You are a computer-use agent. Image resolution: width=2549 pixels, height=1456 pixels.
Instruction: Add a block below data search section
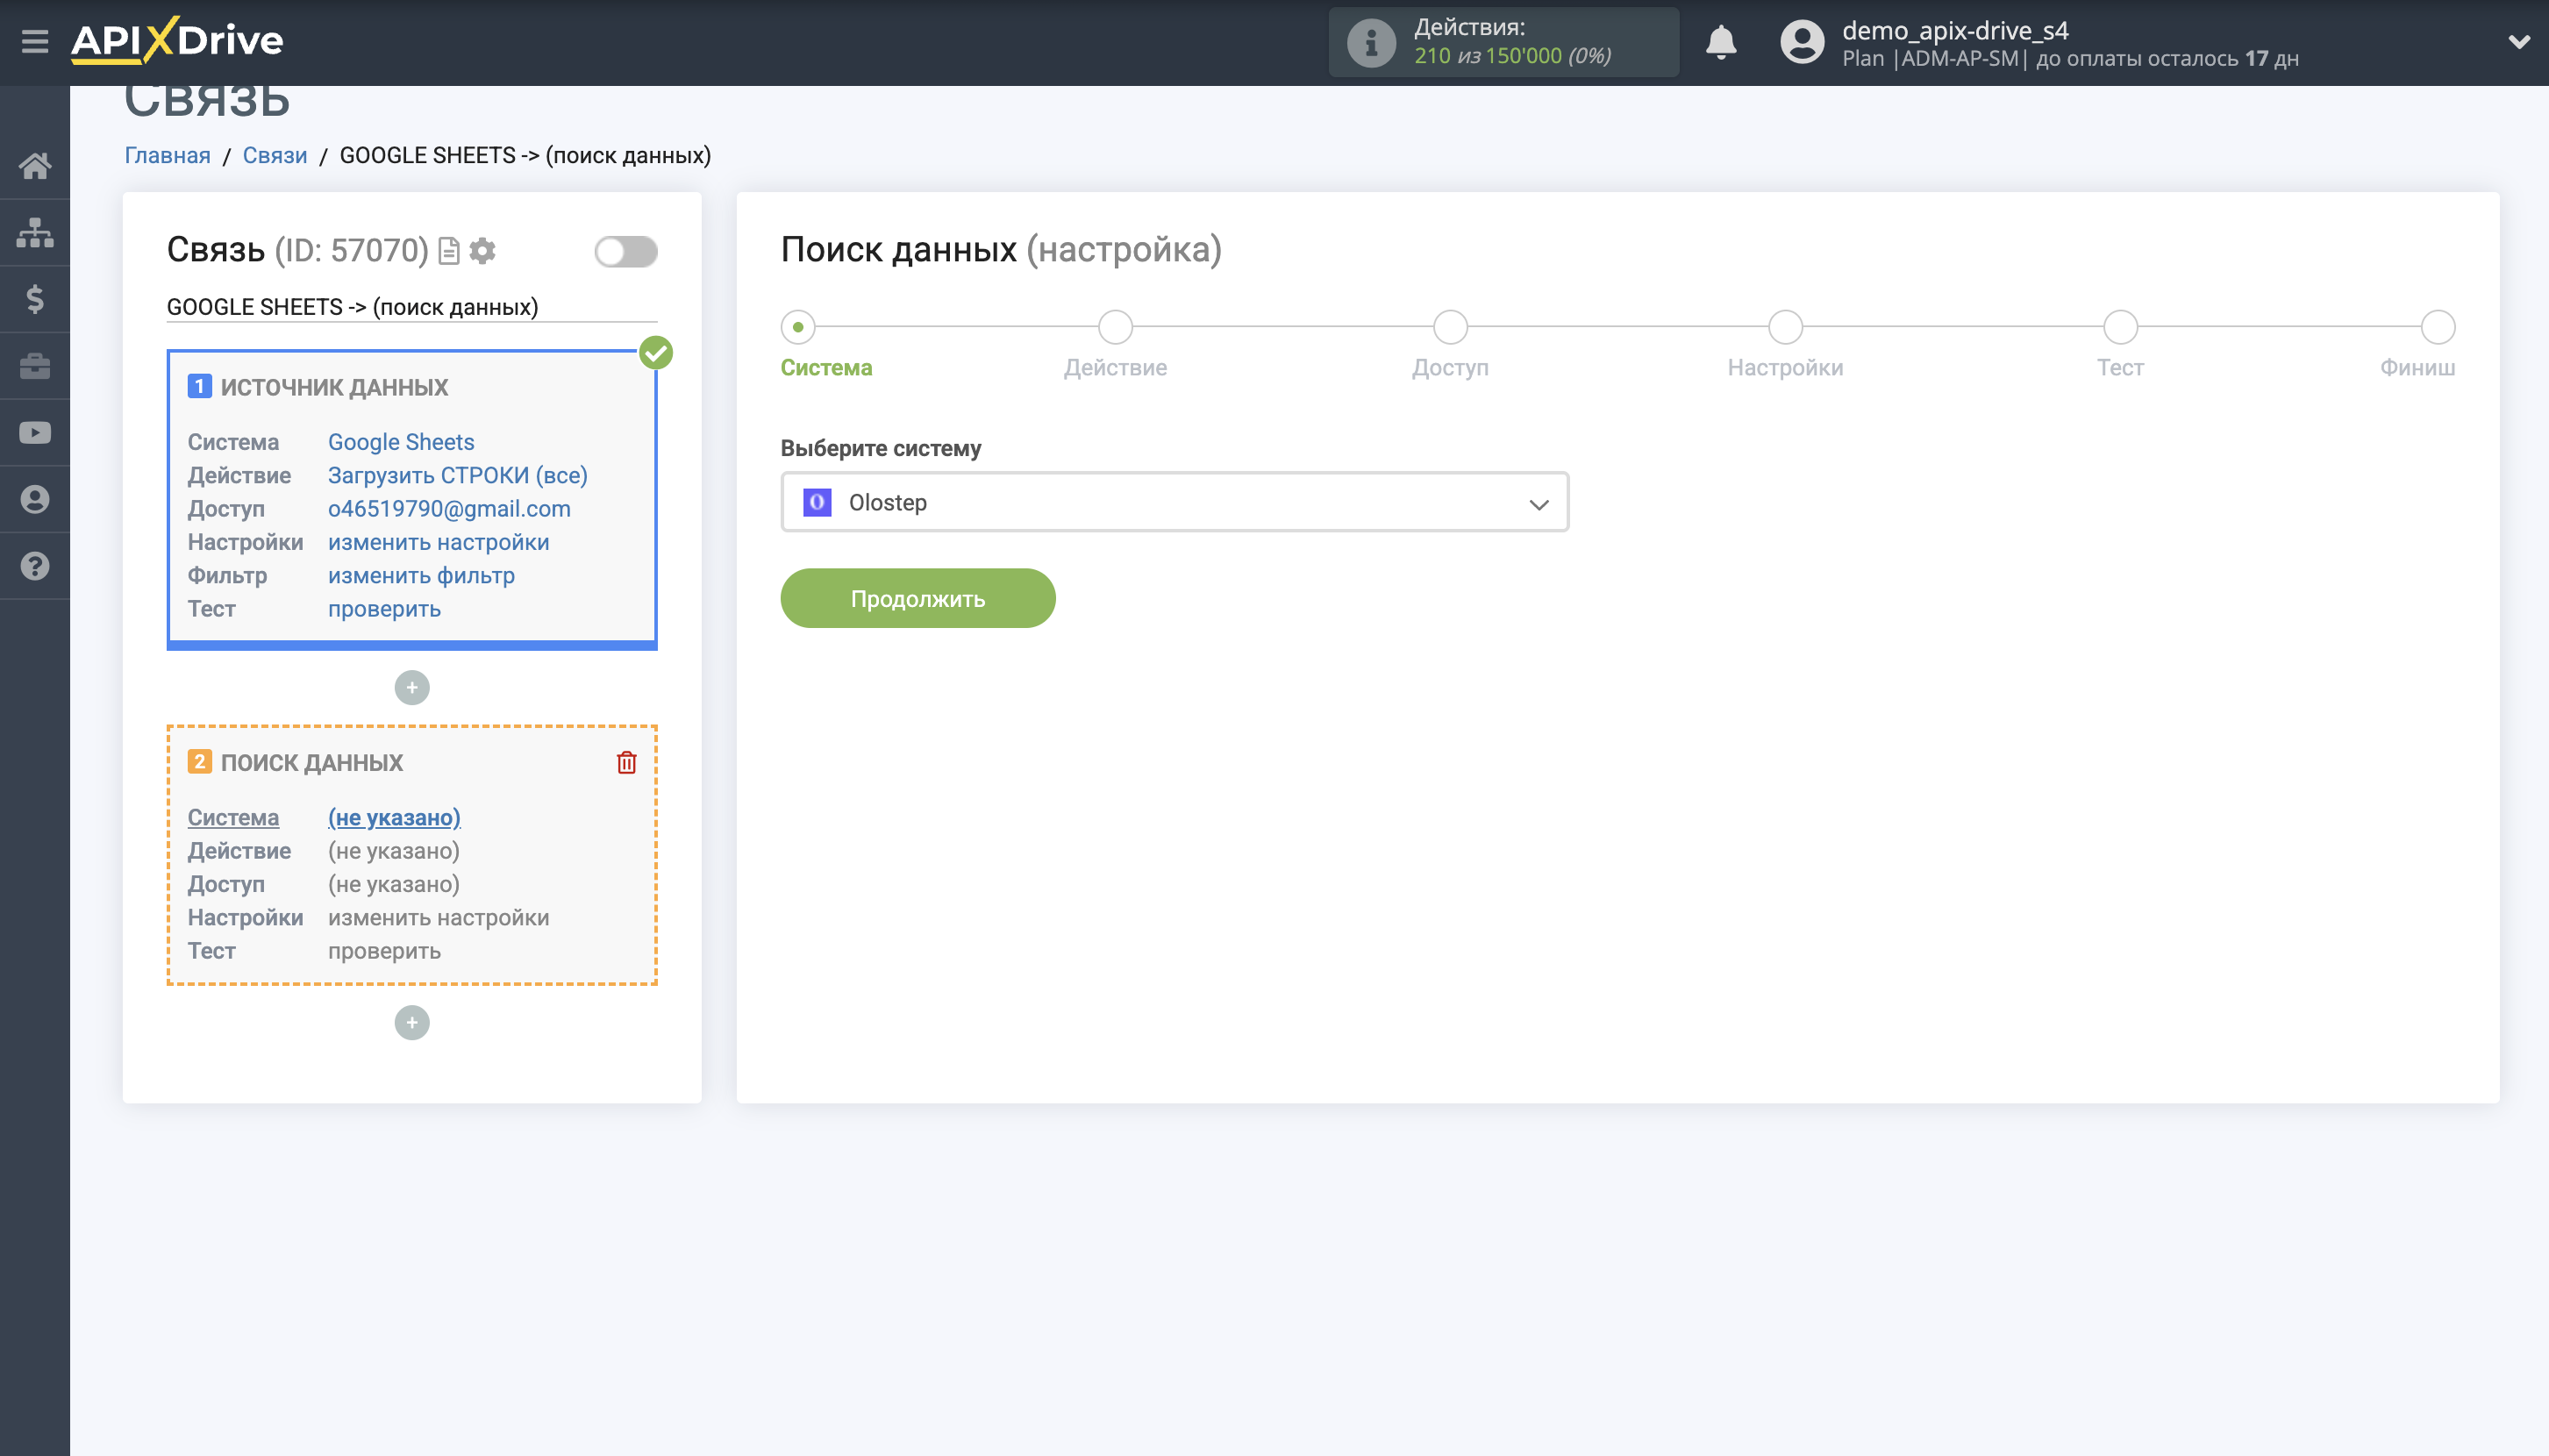point(411,1022)
